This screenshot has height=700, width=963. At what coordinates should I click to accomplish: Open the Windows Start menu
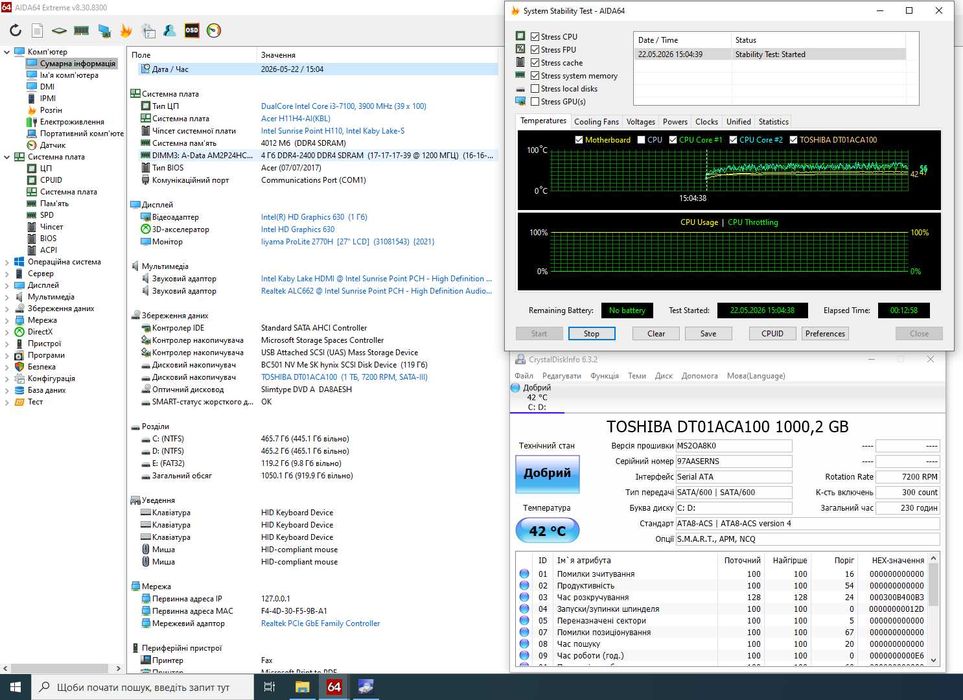click(15, 686)
